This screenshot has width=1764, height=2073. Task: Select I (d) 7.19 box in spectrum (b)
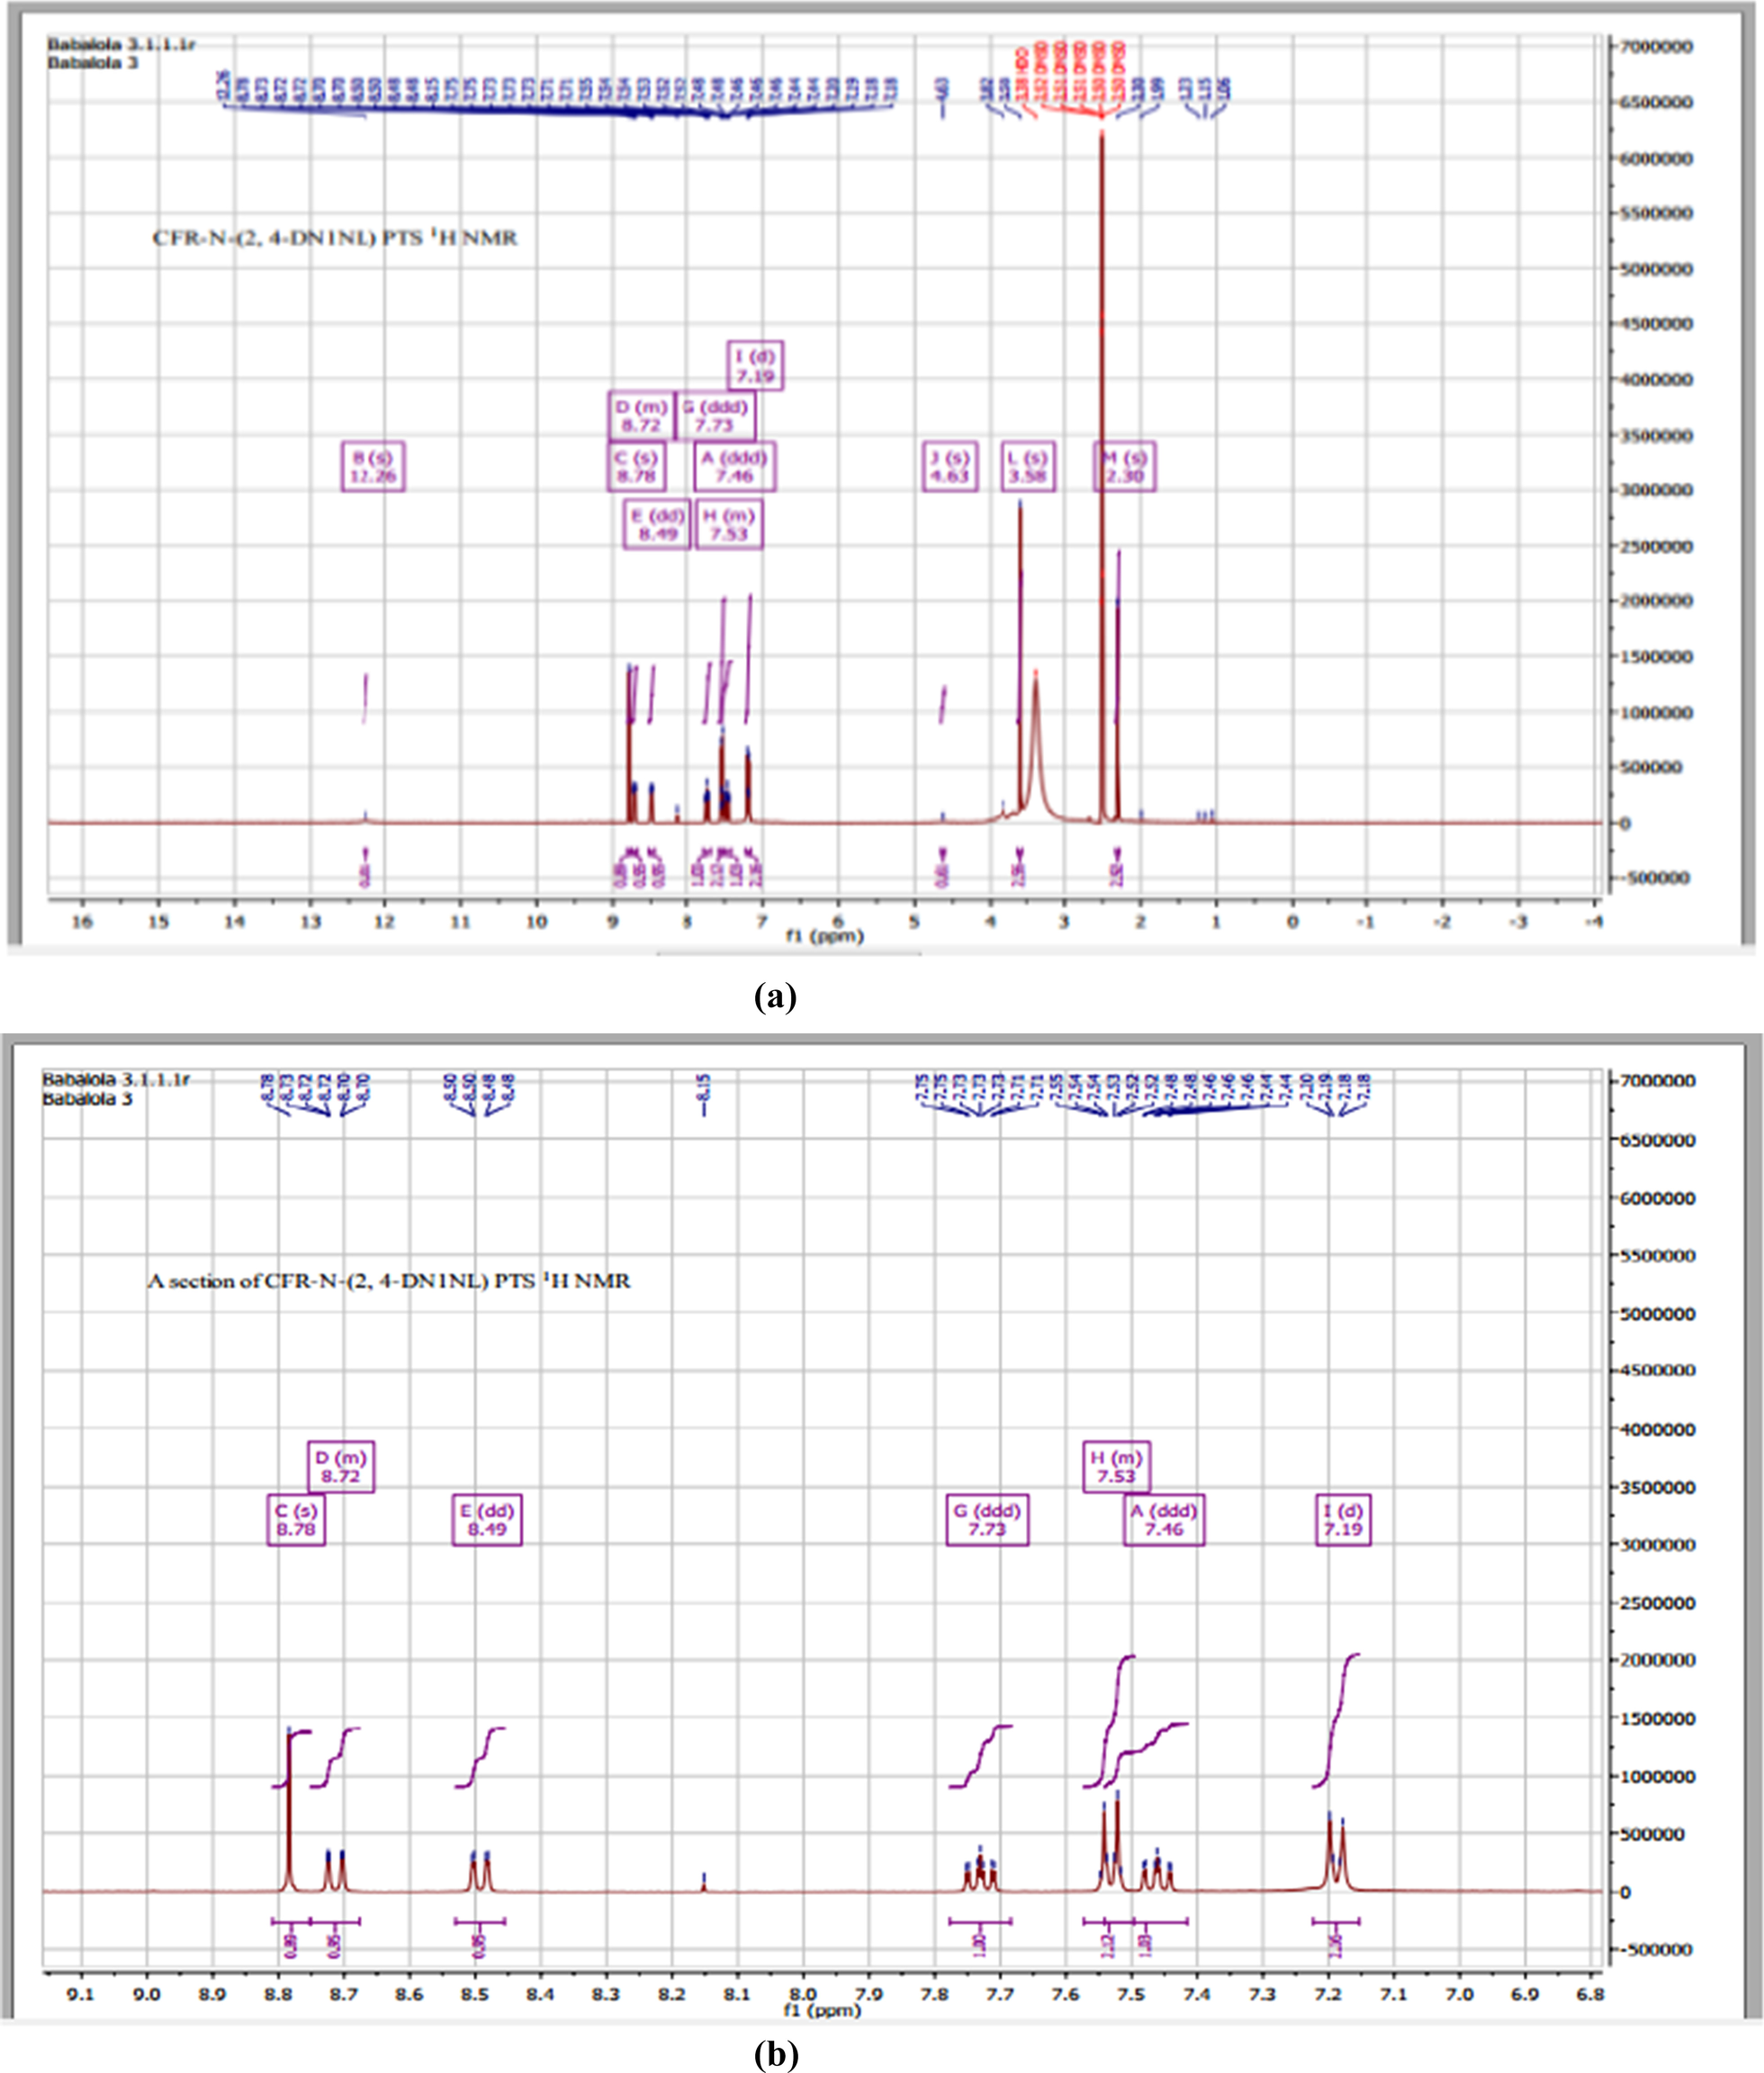[1343, 1521]
